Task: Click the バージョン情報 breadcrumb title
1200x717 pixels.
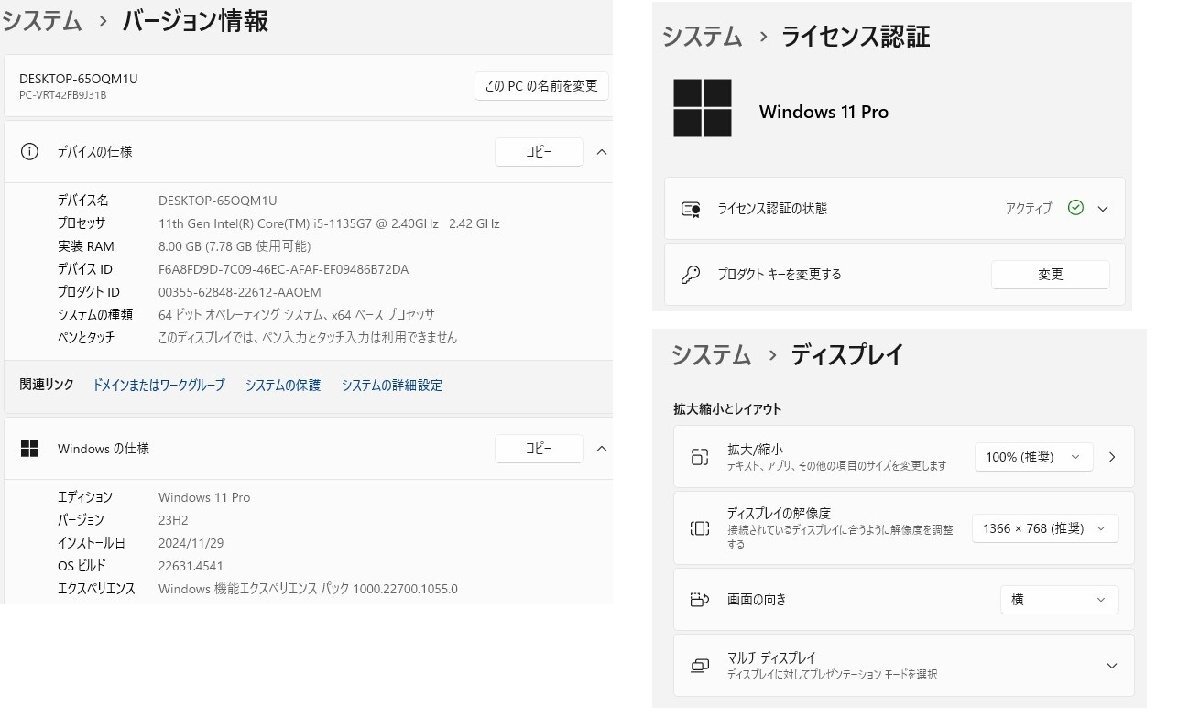Action: (195, 21)
